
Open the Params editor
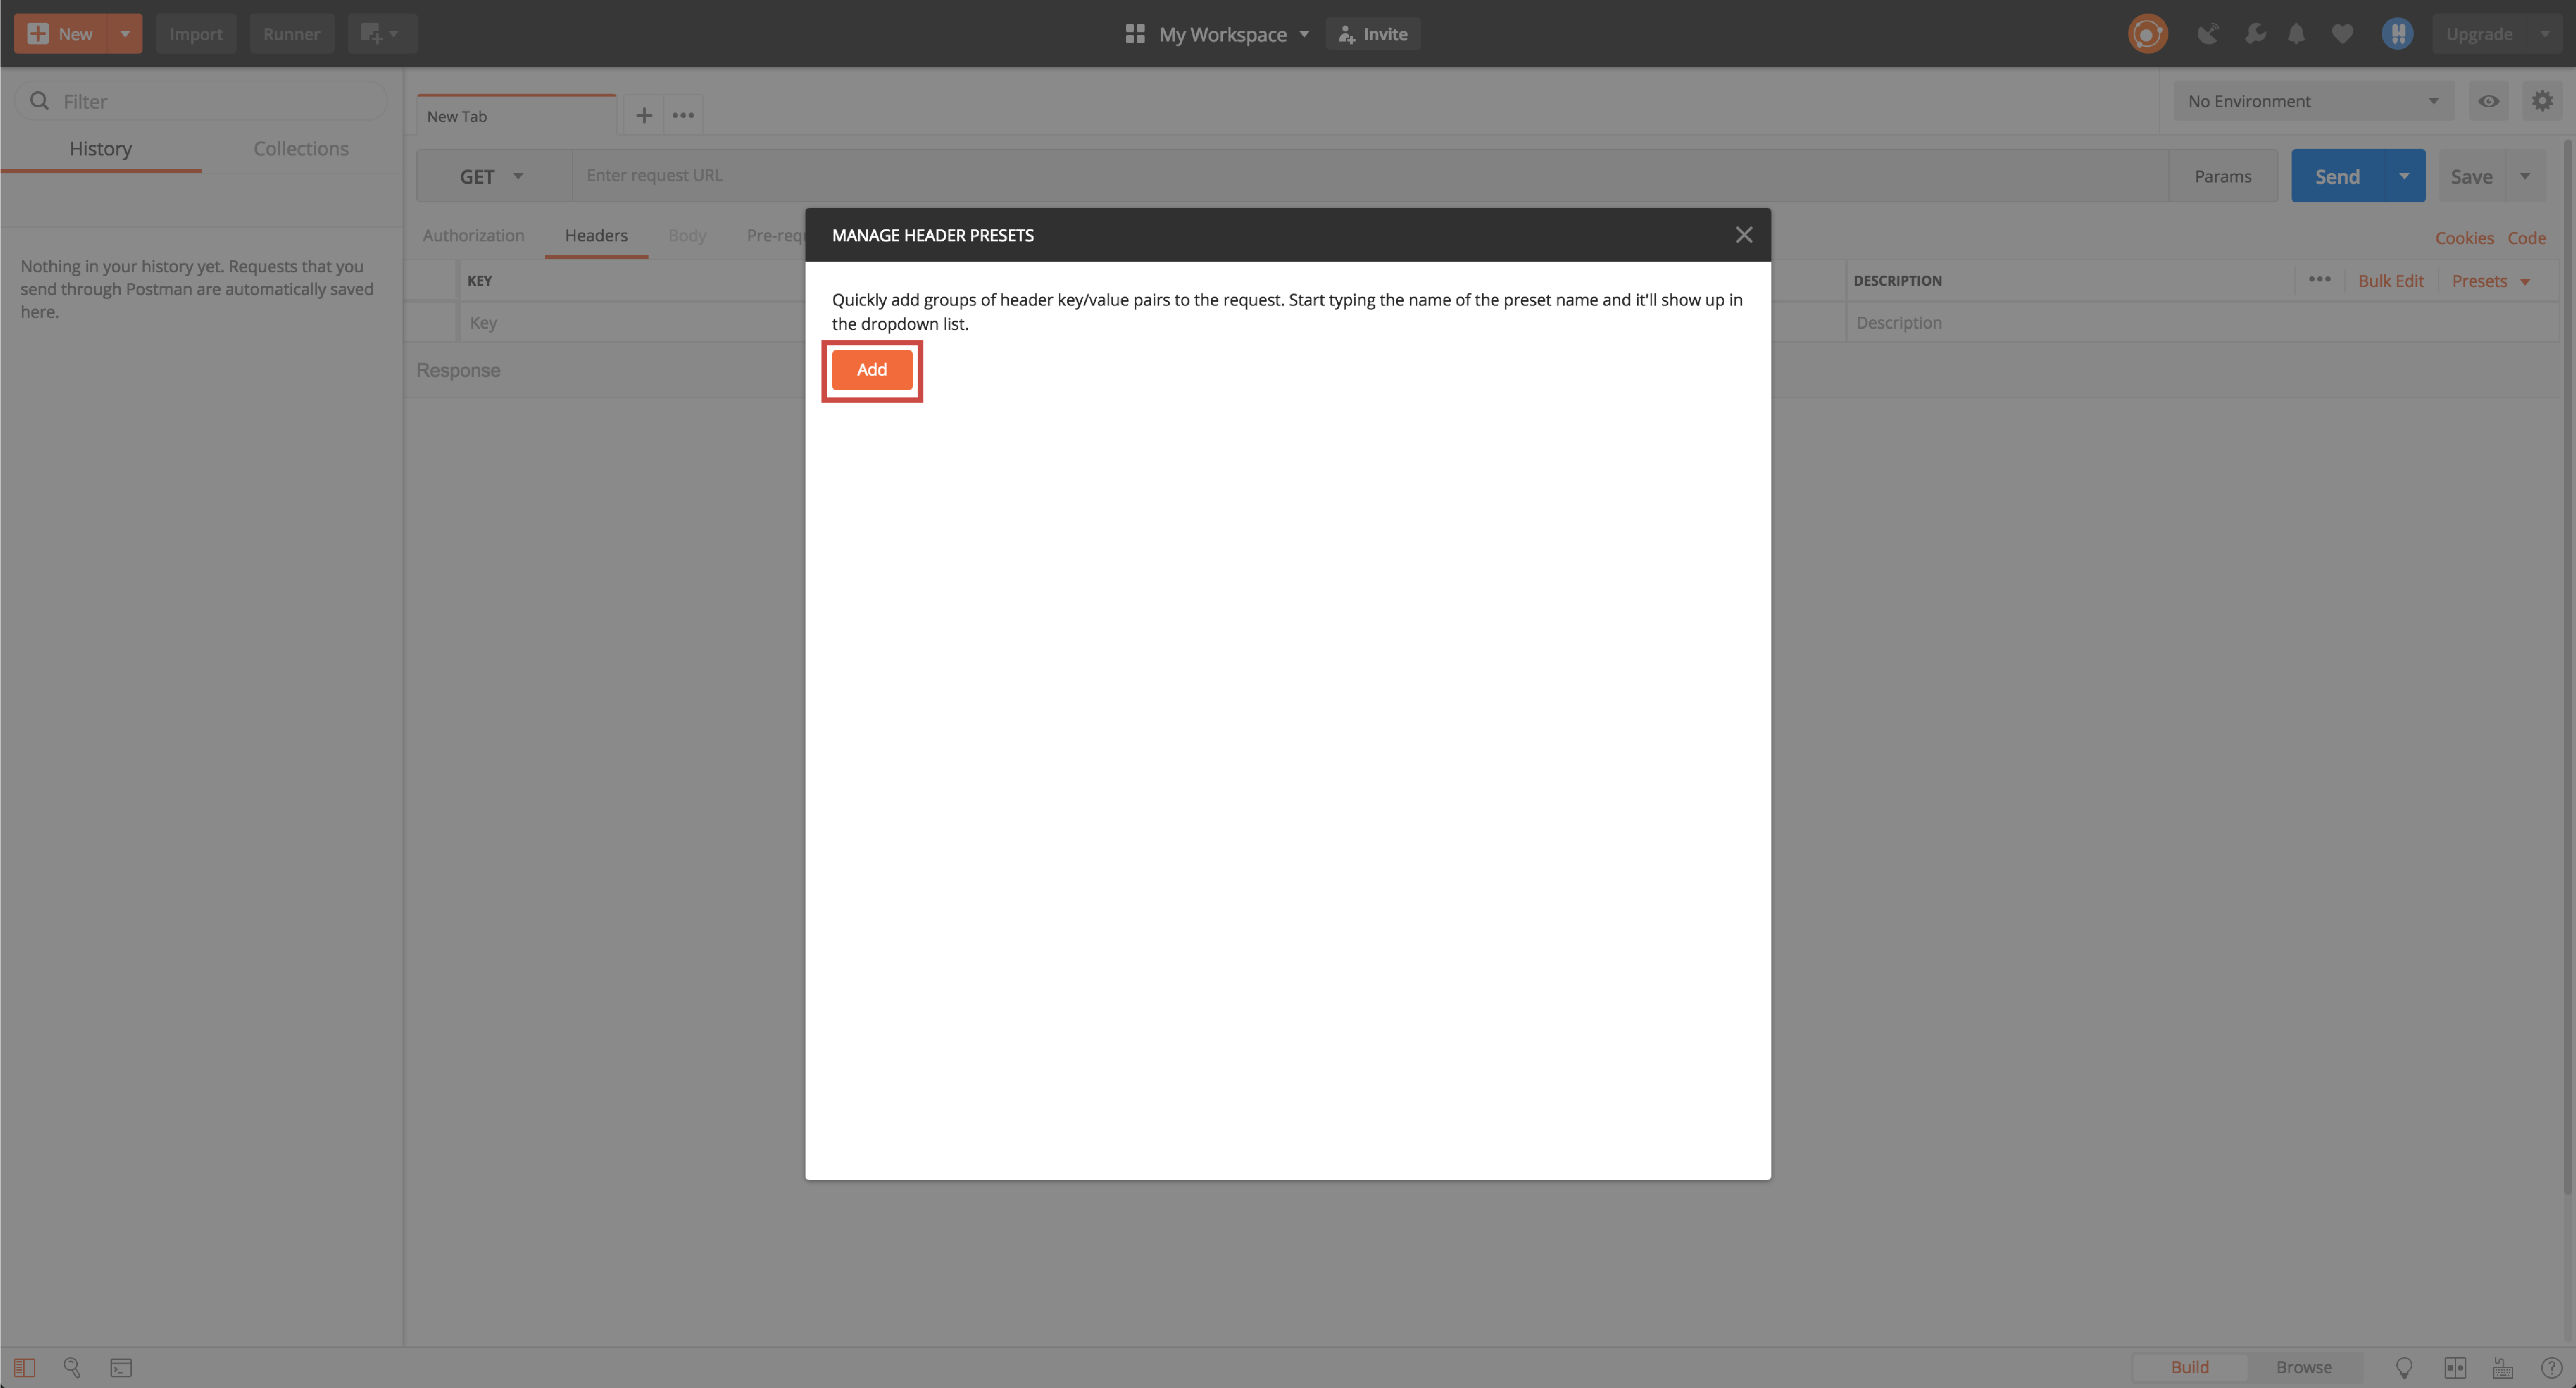(2222, 176)
